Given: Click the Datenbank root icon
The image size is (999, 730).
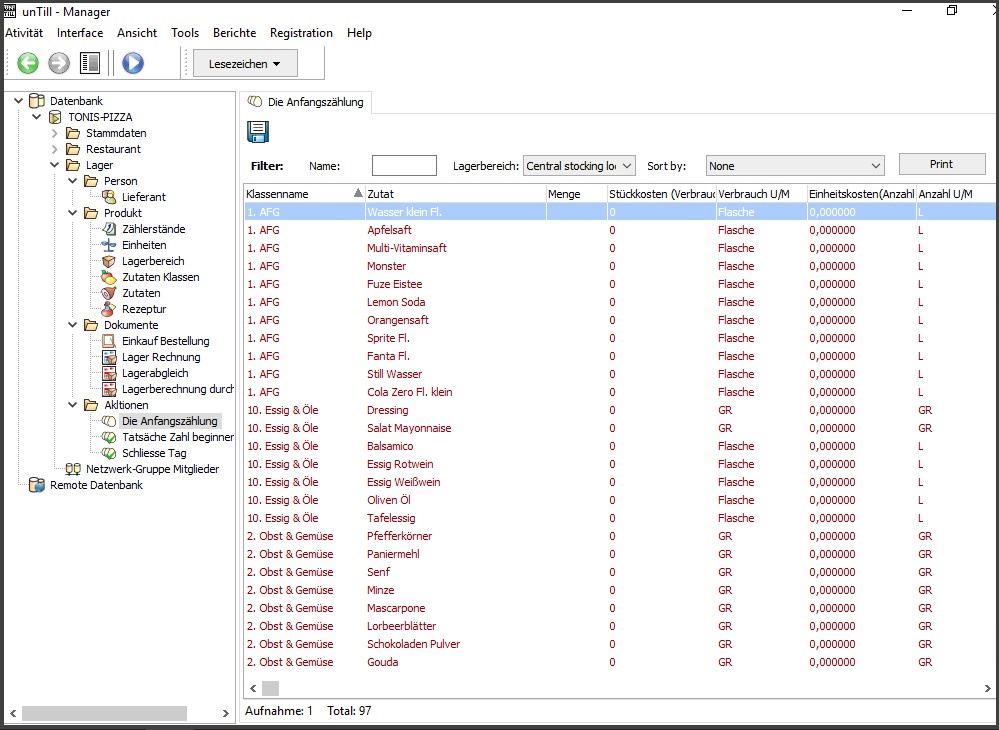Looking at the screenshot, I should 37,101.
